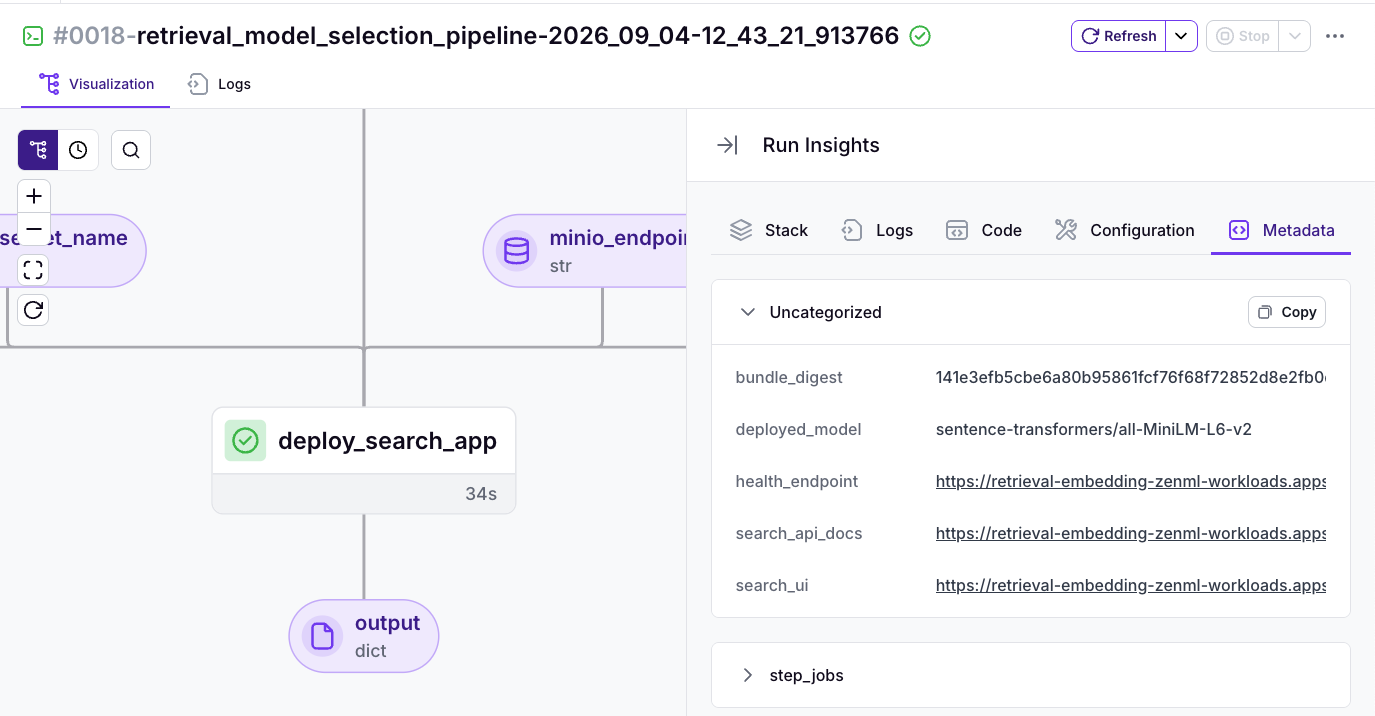Select the DAG graph view toggle
This screenshot has height=716, width=1375.
pos(38,150)
